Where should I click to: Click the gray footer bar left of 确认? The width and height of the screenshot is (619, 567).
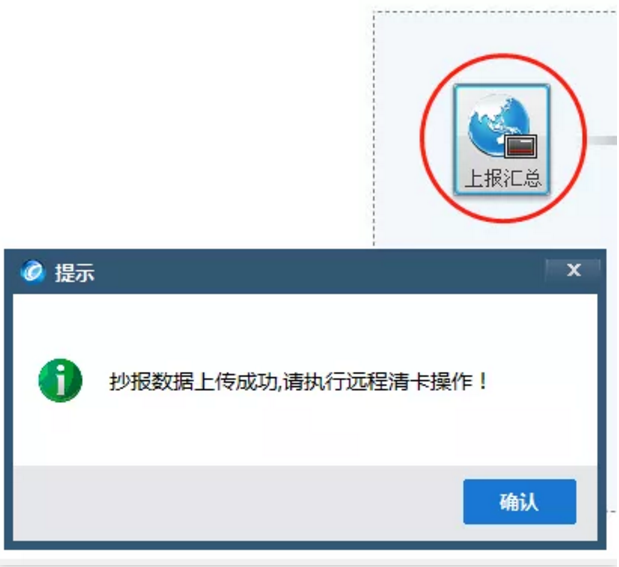pos(237,502)
